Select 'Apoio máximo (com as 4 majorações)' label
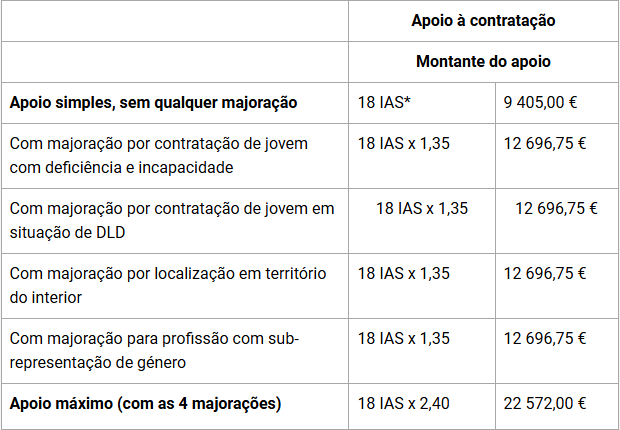 146,404
